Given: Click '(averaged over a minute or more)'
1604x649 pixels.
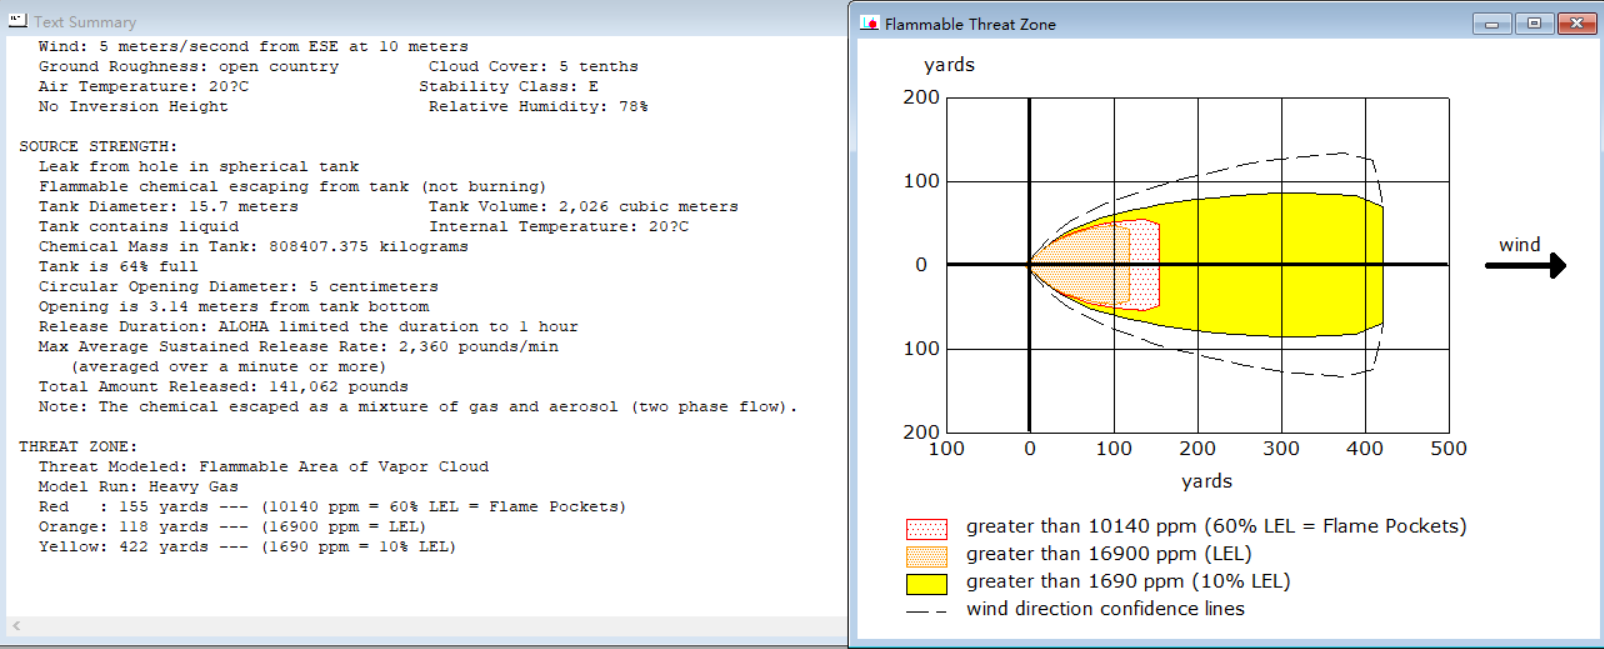Looking at the screenshot, I should [x=228, y=367].
